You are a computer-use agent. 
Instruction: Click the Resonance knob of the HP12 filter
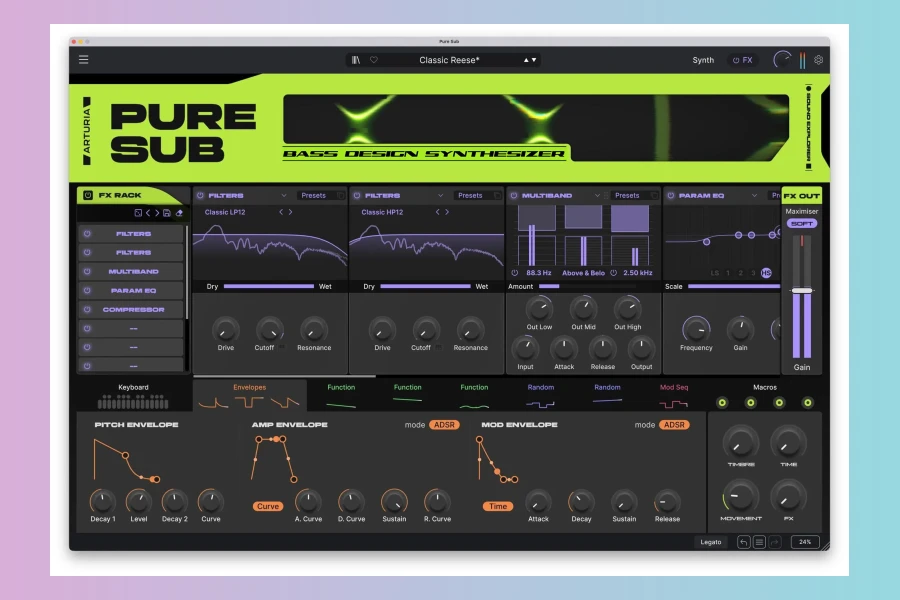(470, 330)
